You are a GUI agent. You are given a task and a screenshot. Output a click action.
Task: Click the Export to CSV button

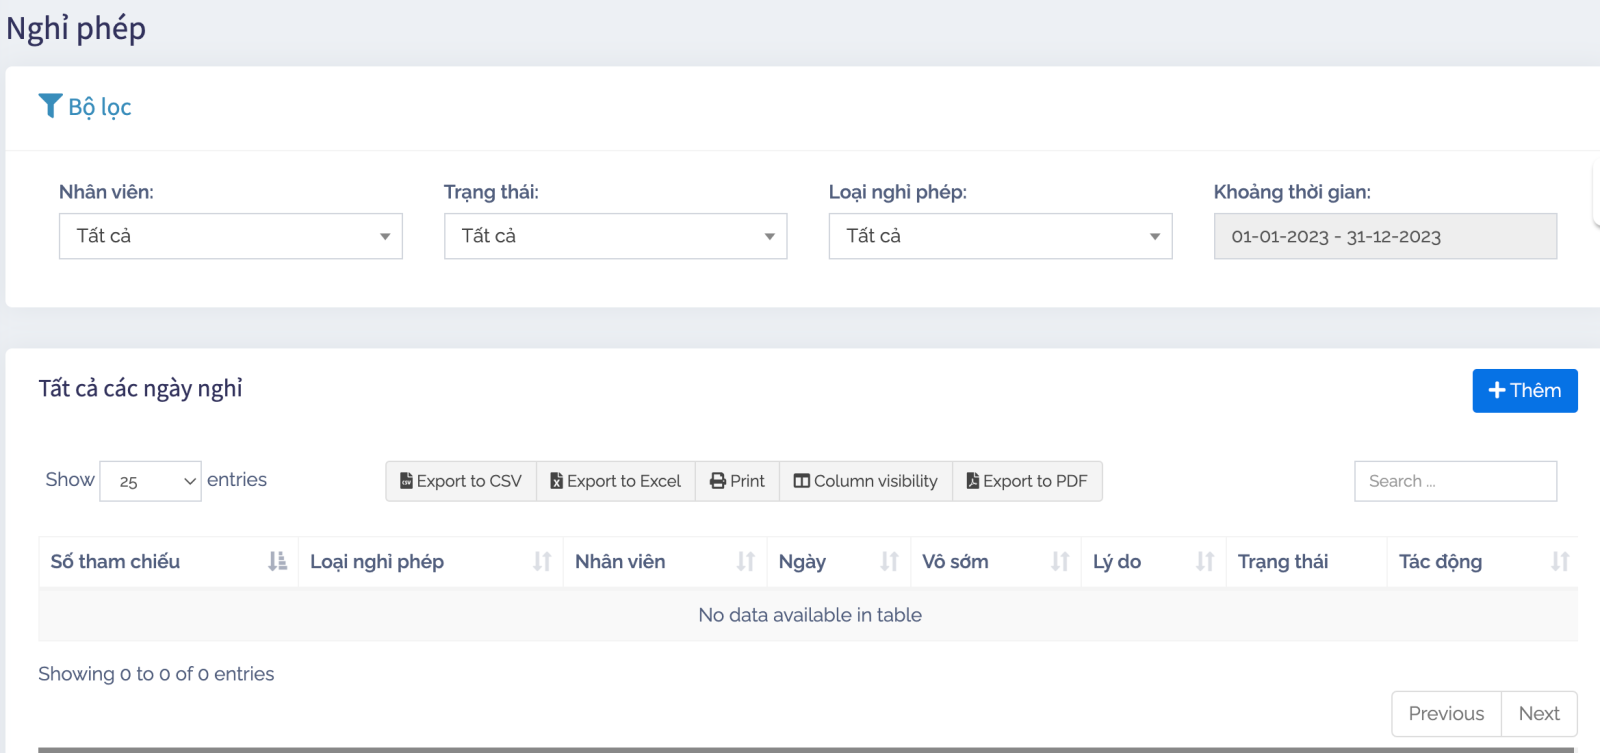pyautogui.click(x=461, y=481)
